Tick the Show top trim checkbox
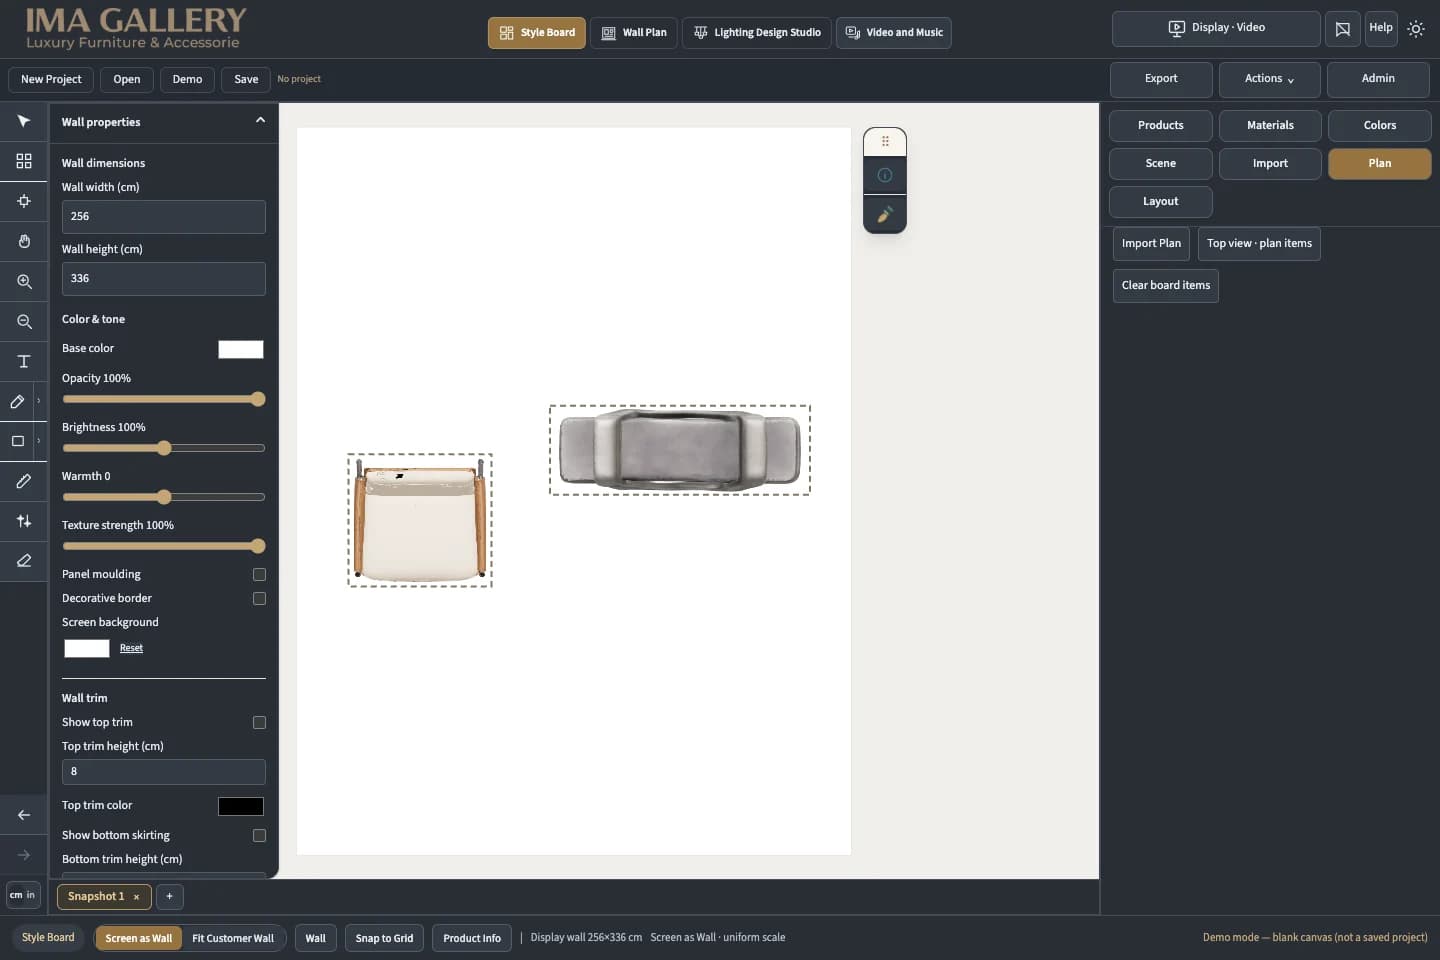The image size is (1440, 960). coord(259,722)
